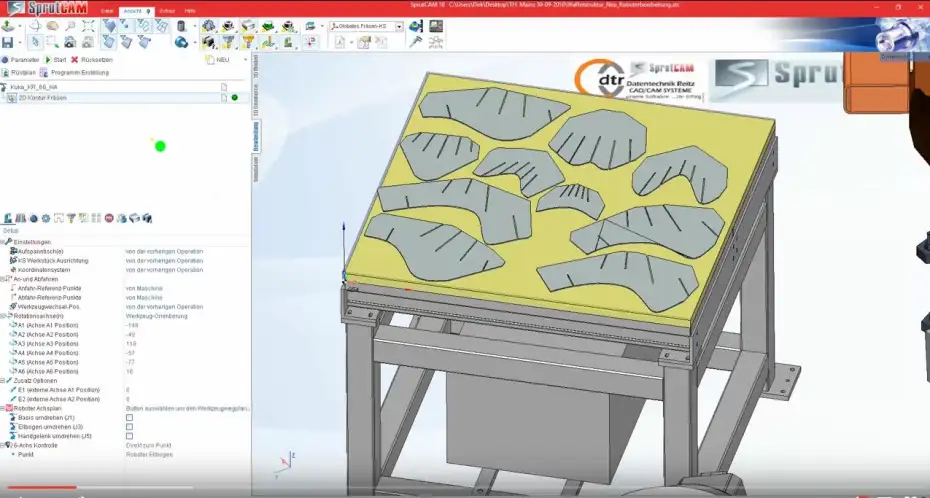
Task: Select the box selection tool
Action: [52, 42]
